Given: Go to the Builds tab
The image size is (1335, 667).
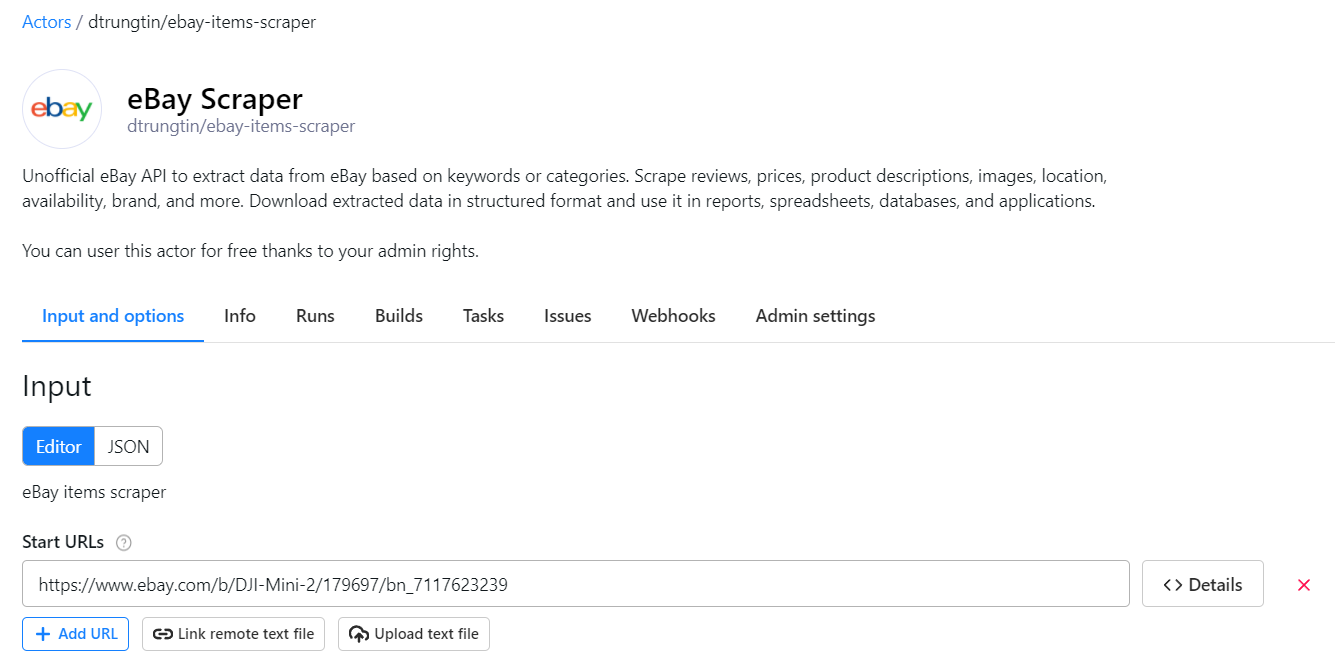Looking at the screenshot, I should [x=399, y=316].
